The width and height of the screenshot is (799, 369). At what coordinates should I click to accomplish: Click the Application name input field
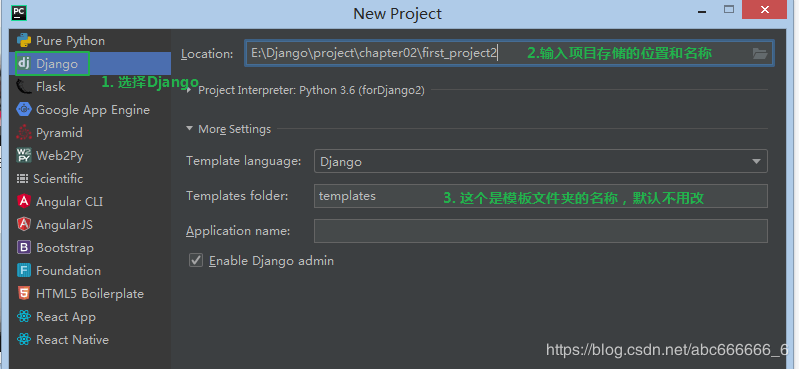tap(541, 230)
